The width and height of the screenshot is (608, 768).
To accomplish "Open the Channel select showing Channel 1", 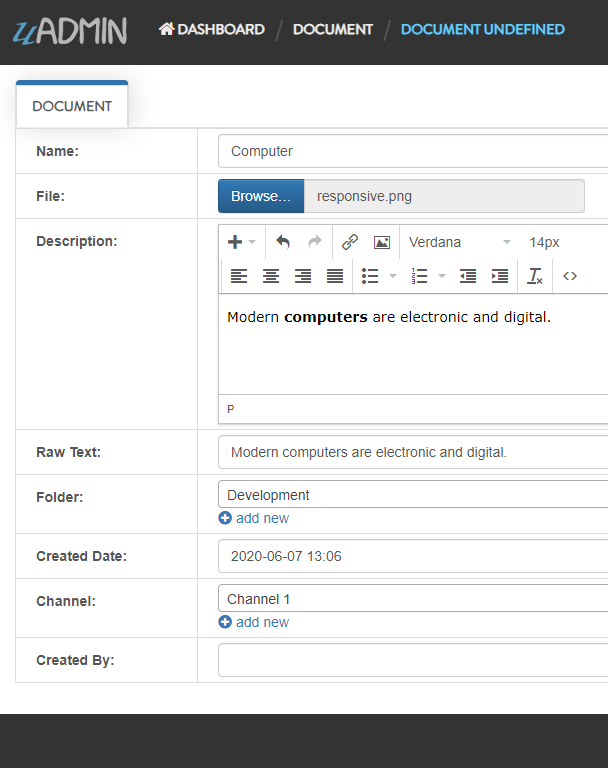I will 413,598.
